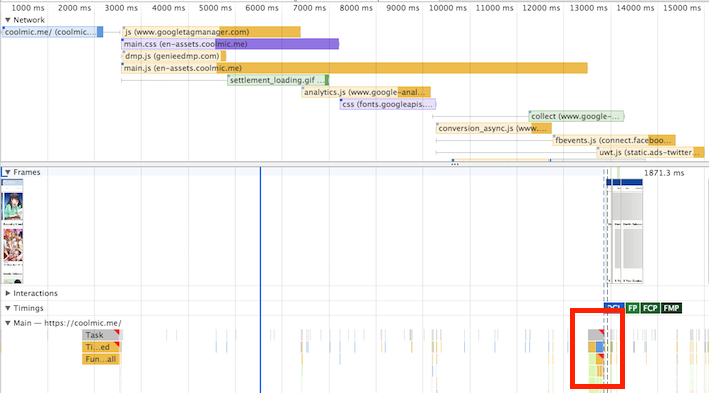Image resolution: width=709 pixels, height=393 pixels.
Task: Click the 1871.3 ms frame duration
Action: 664,173
